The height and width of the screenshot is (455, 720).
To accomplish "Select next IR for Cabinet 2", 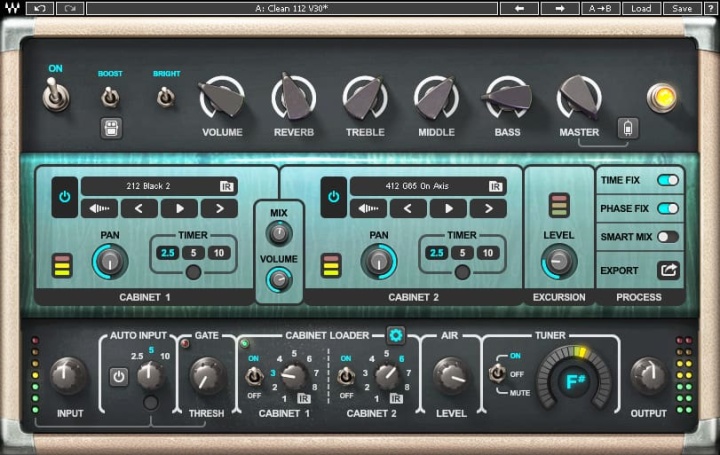I will tap(489, 208).
